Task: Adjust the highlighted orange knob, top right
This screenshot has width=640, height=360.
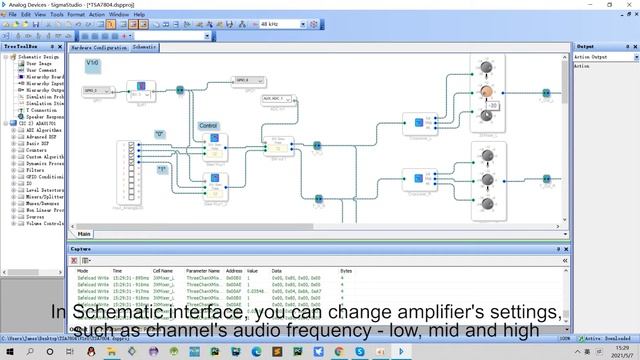Action: pyautogui.click(x=486, y=91)
